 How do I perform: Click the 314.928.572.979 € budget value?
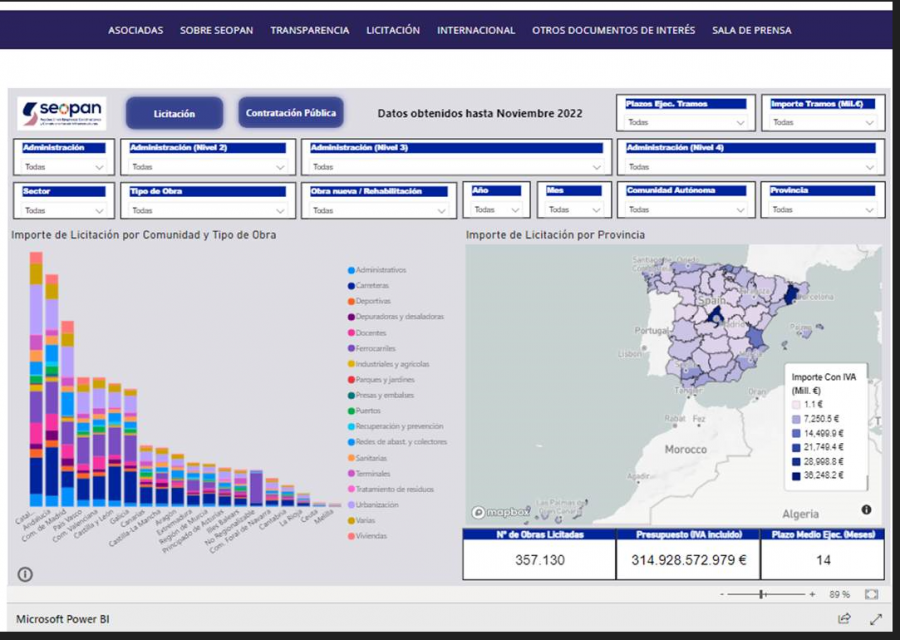tap(689, 560)
